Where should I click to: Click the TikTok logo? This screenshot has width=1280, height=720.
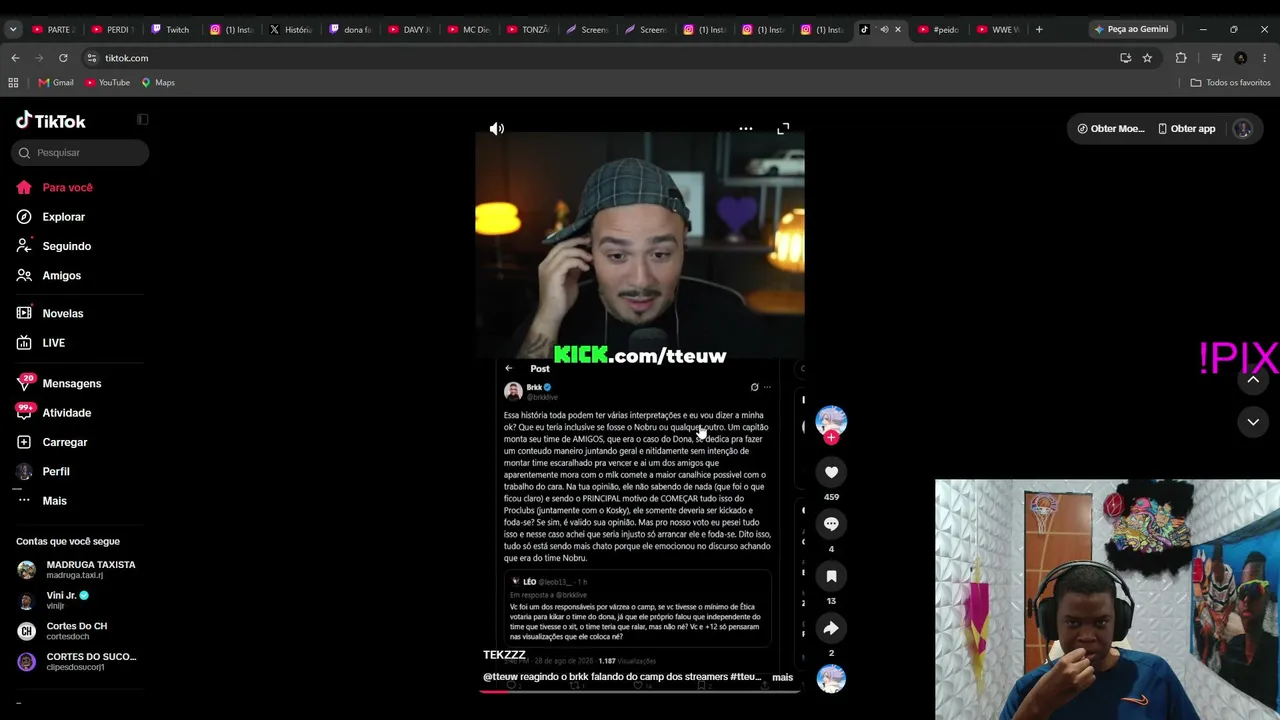(x=51, y=121)
